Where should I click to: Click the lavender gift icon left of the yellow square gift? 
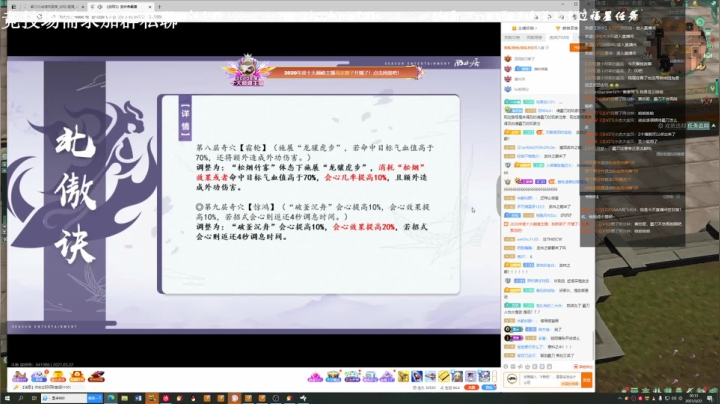coord(387,377)
